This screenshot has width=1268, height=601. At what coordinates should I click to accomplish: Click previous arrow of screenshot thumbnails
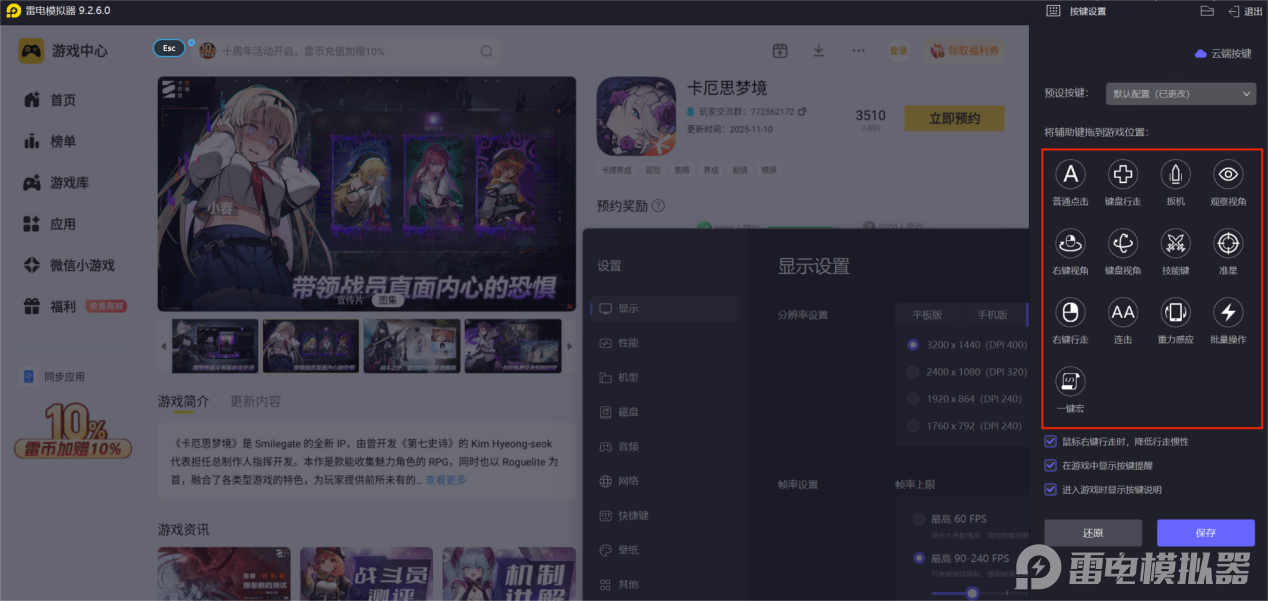(164, 346)
